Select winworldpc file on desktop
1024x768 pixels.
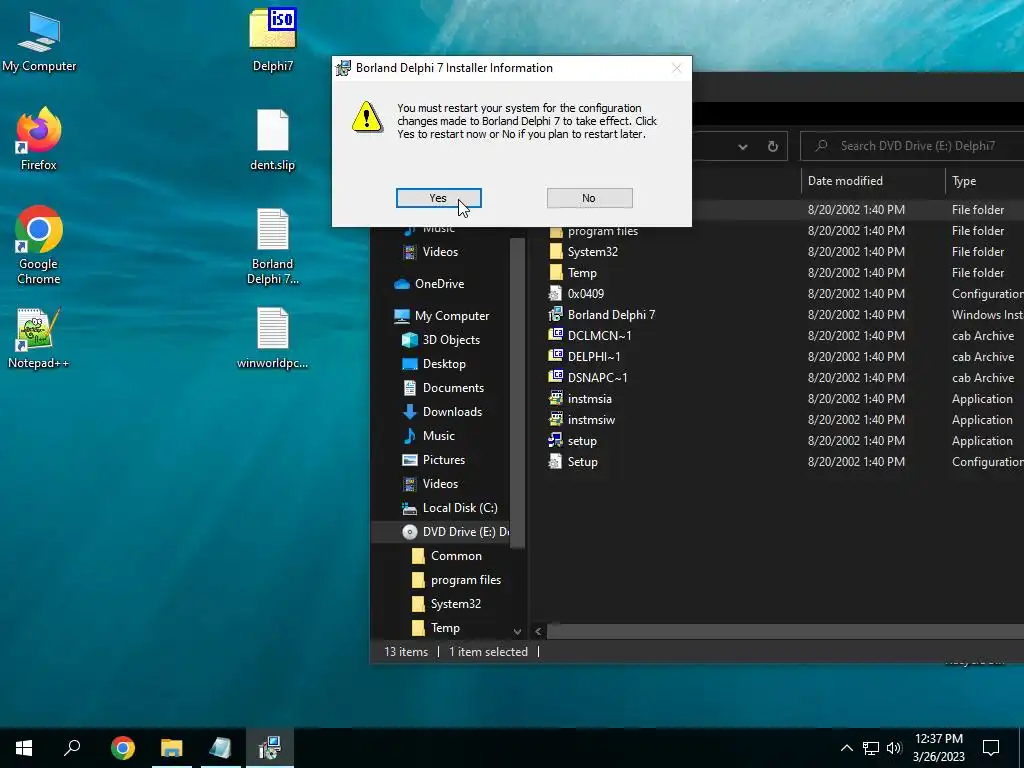tap(272, 338)
